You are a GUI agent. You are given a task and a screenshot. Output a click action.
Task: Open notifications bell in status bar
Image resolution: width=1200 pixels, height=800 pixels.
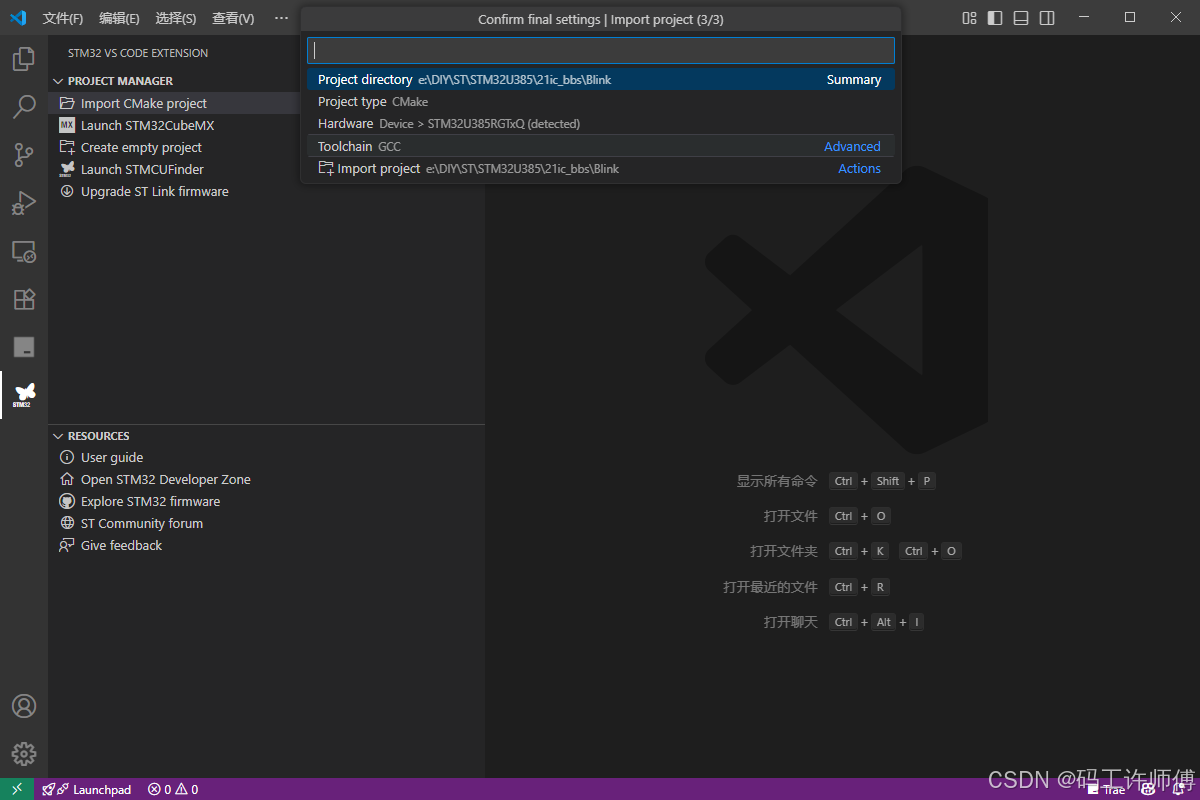[1179, 789]
